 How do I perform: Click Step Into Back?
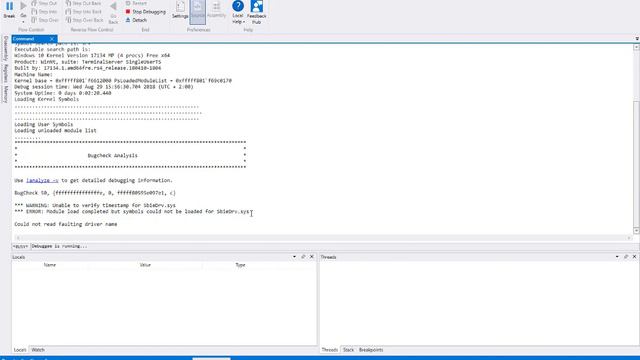pyautogui.click(x=83, y=11)
